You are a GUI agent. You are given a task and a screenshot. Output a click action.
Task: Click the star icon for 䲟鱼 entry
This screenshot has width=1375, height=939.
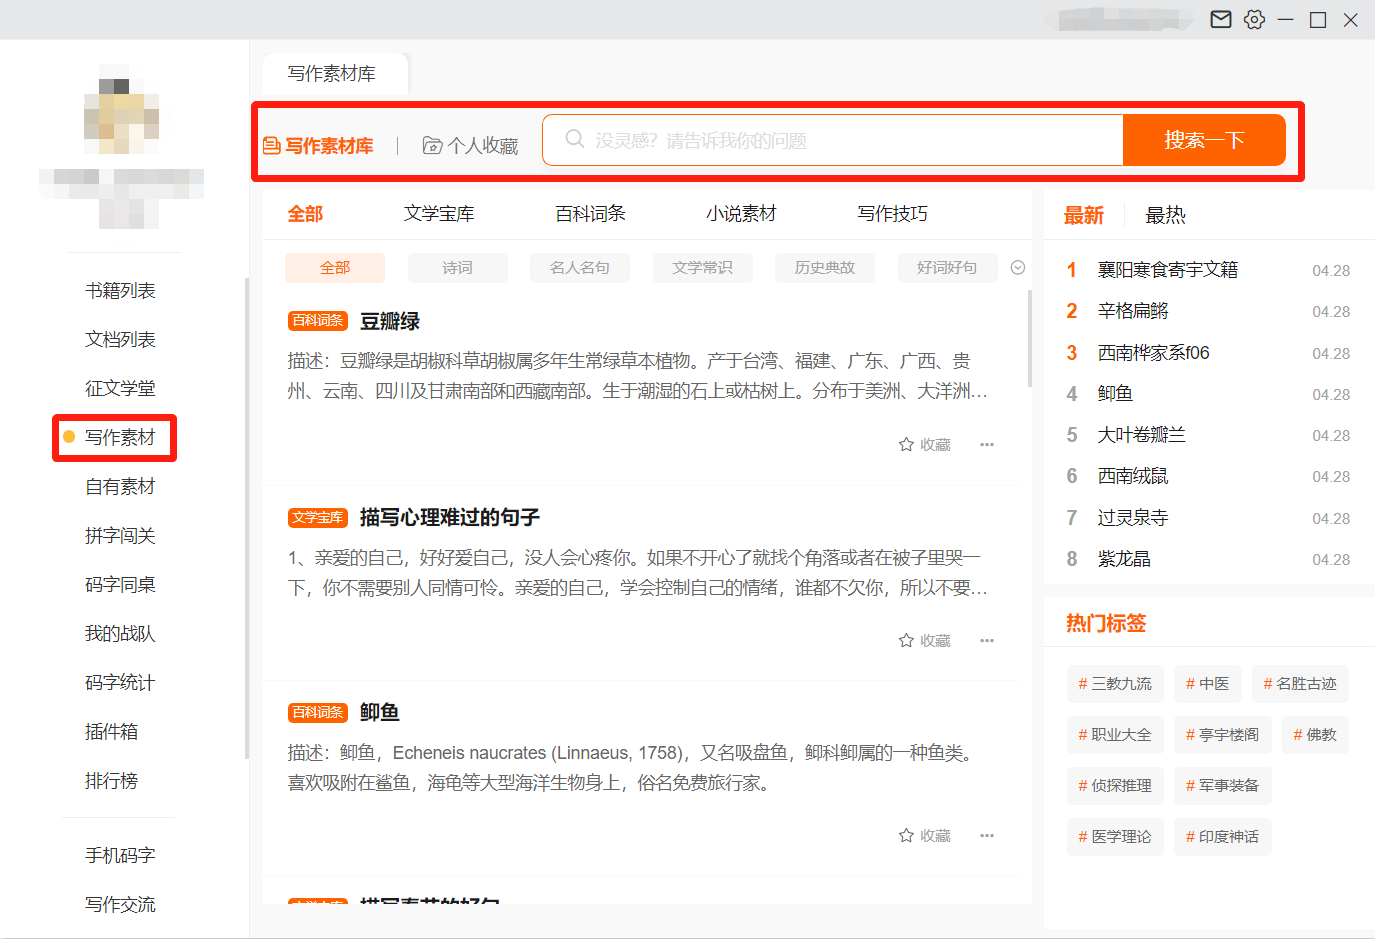(x=906, y=835)
